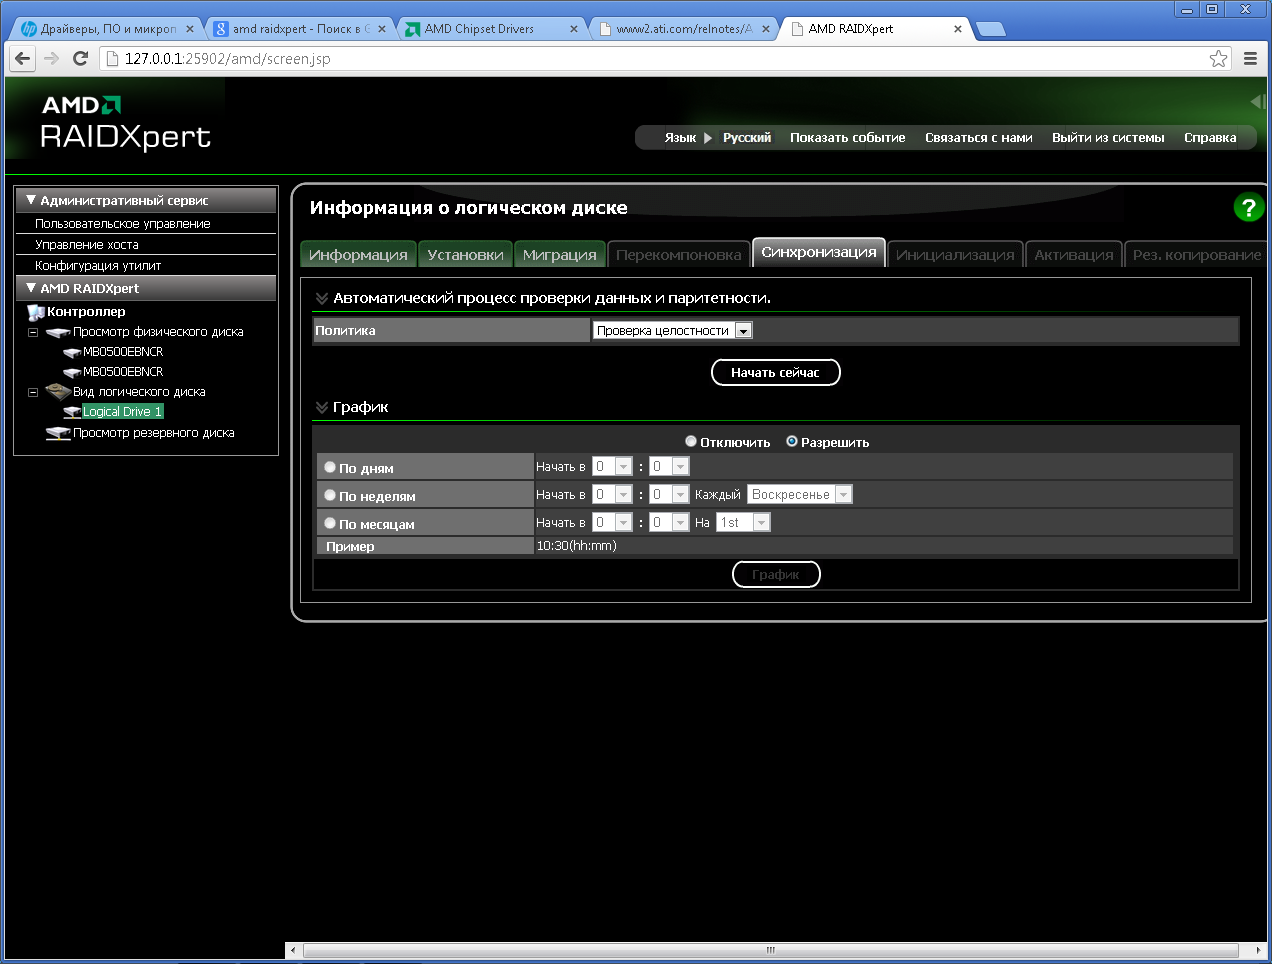Select the По дням schedule option
Viewport: 1272px width, 964px height.
tap(330, 467)
